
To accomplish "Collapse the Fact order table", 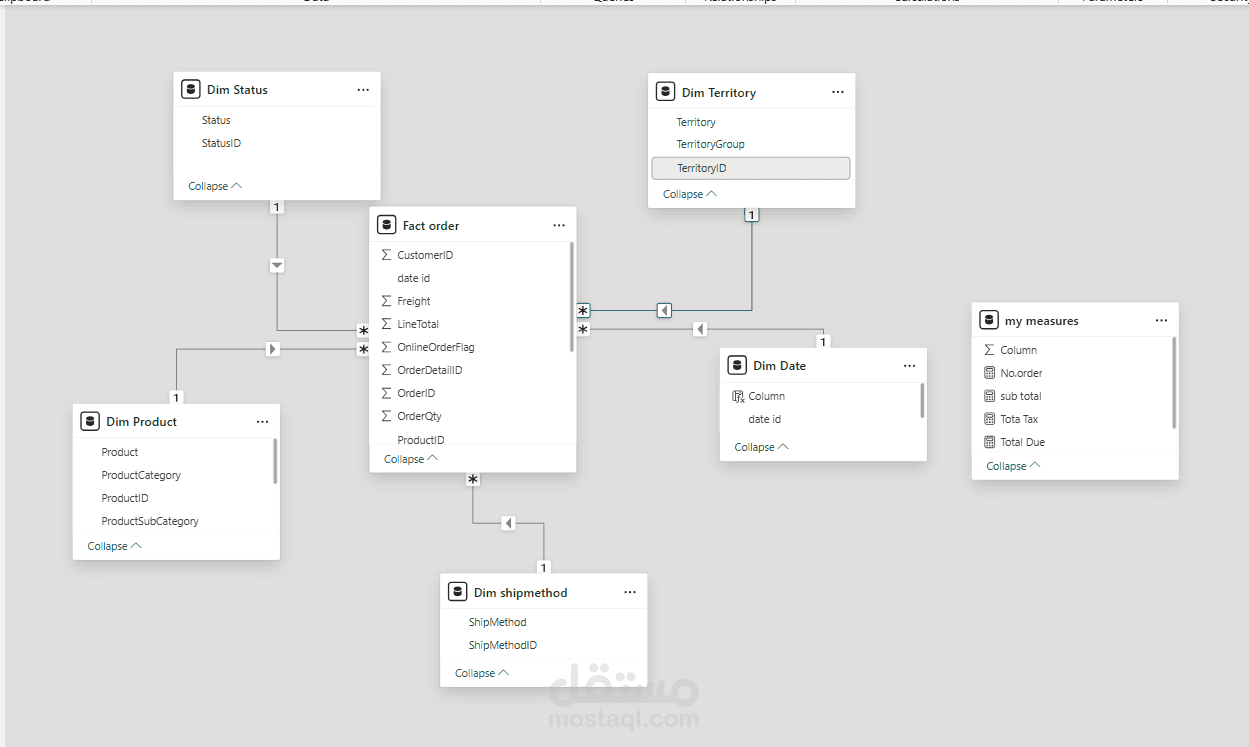I will 410,459.
